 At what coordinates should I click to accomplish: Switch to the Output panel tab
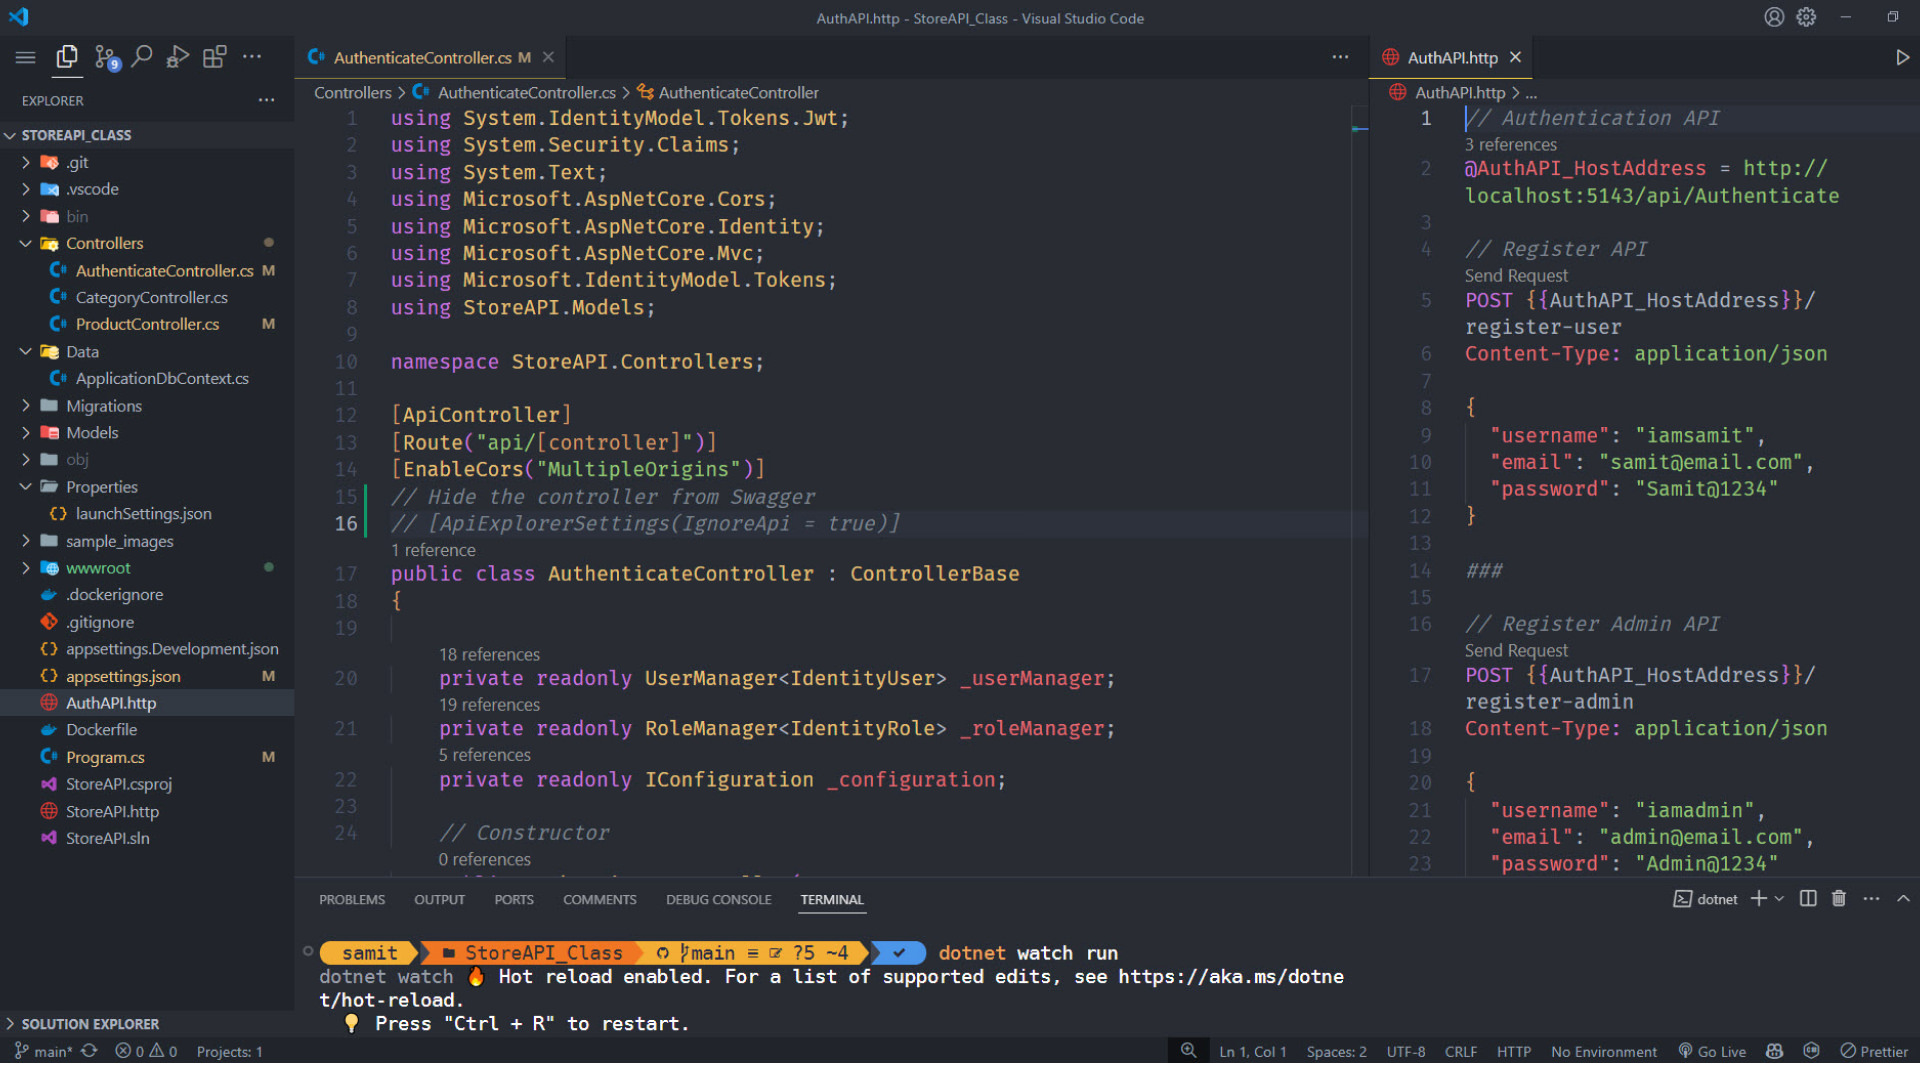[439, 899]
